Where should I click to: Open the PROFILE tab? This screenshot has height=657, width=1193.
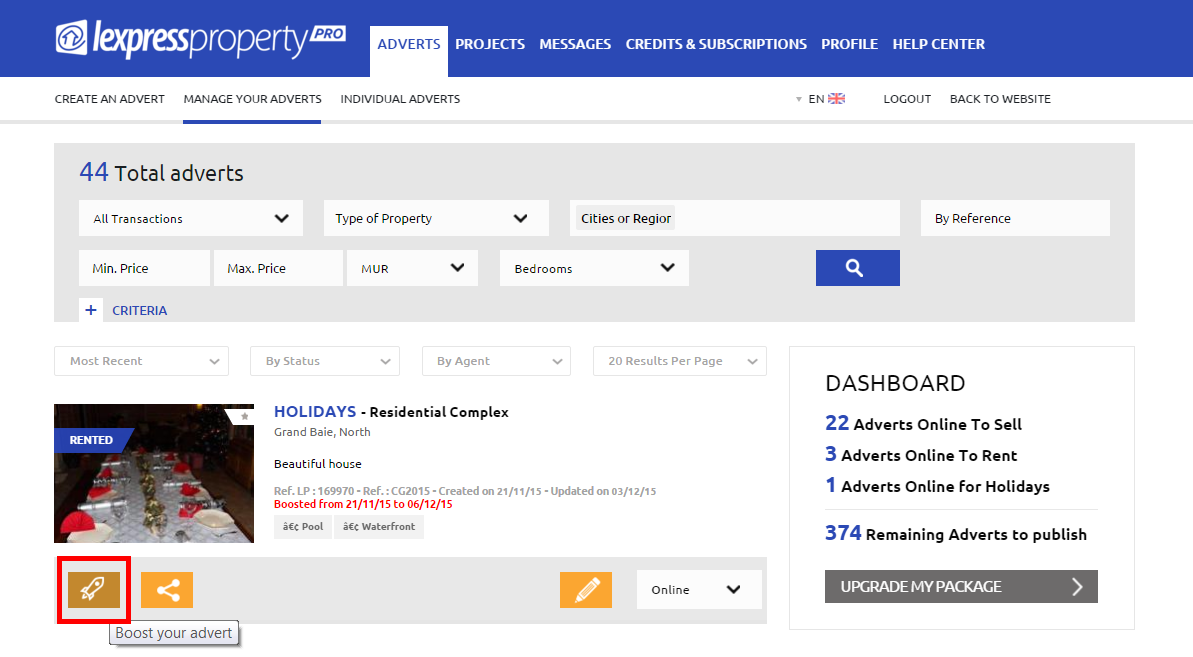coord(849,44)
